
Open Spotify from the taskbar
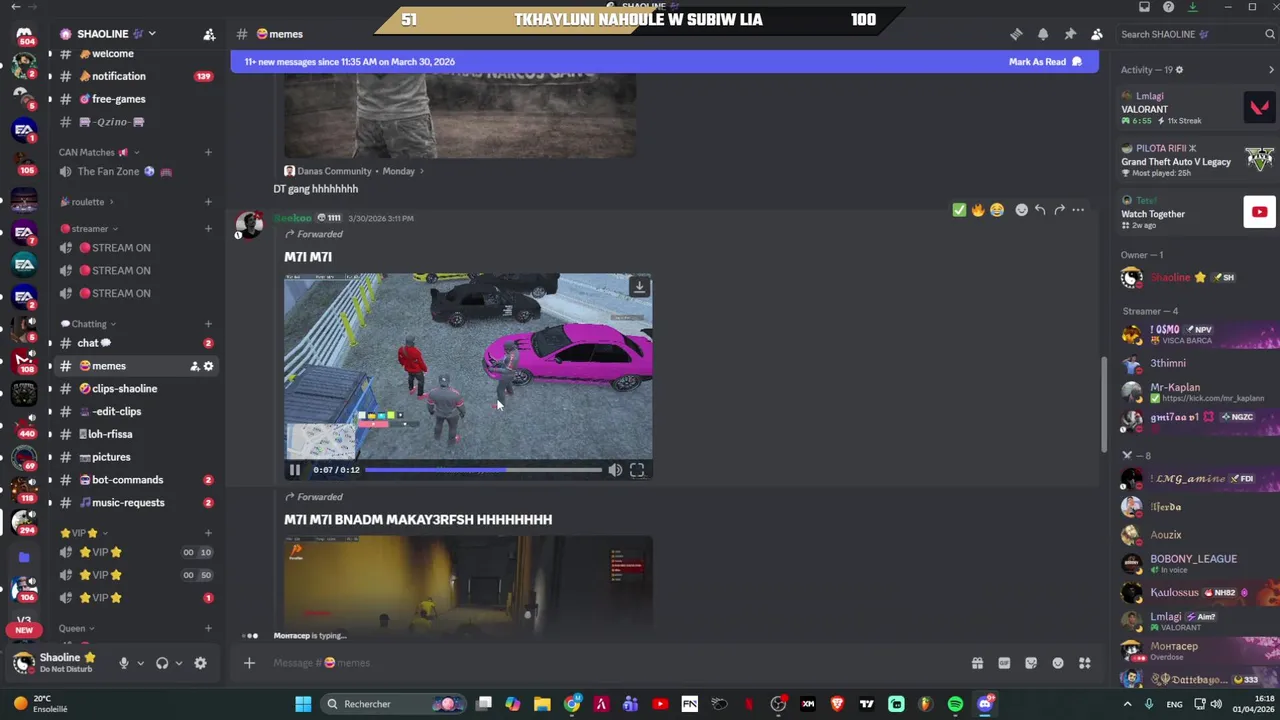[x=955, y=704]
